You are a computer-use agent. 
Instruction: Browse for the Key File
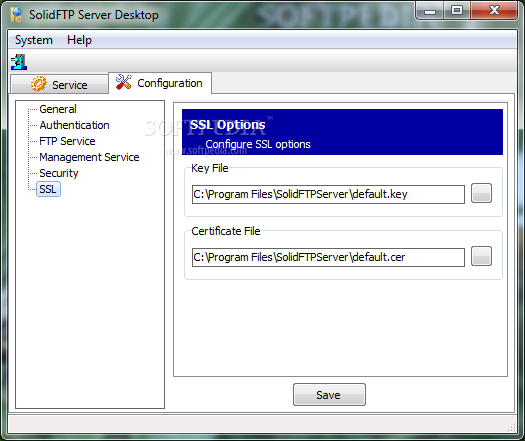point(481,193)
